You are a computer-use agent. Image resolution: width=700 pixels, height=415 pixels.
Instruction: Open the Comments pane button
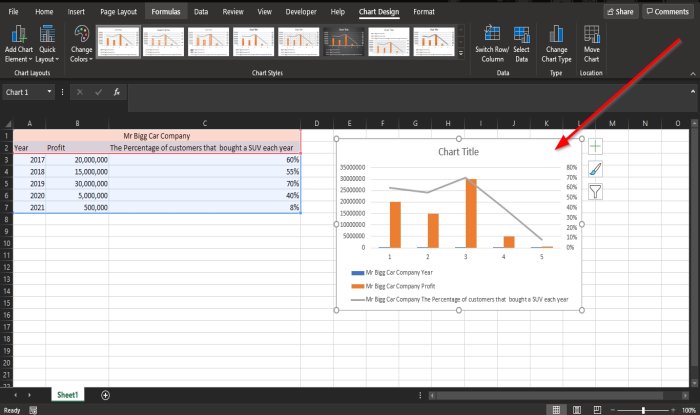667,11
